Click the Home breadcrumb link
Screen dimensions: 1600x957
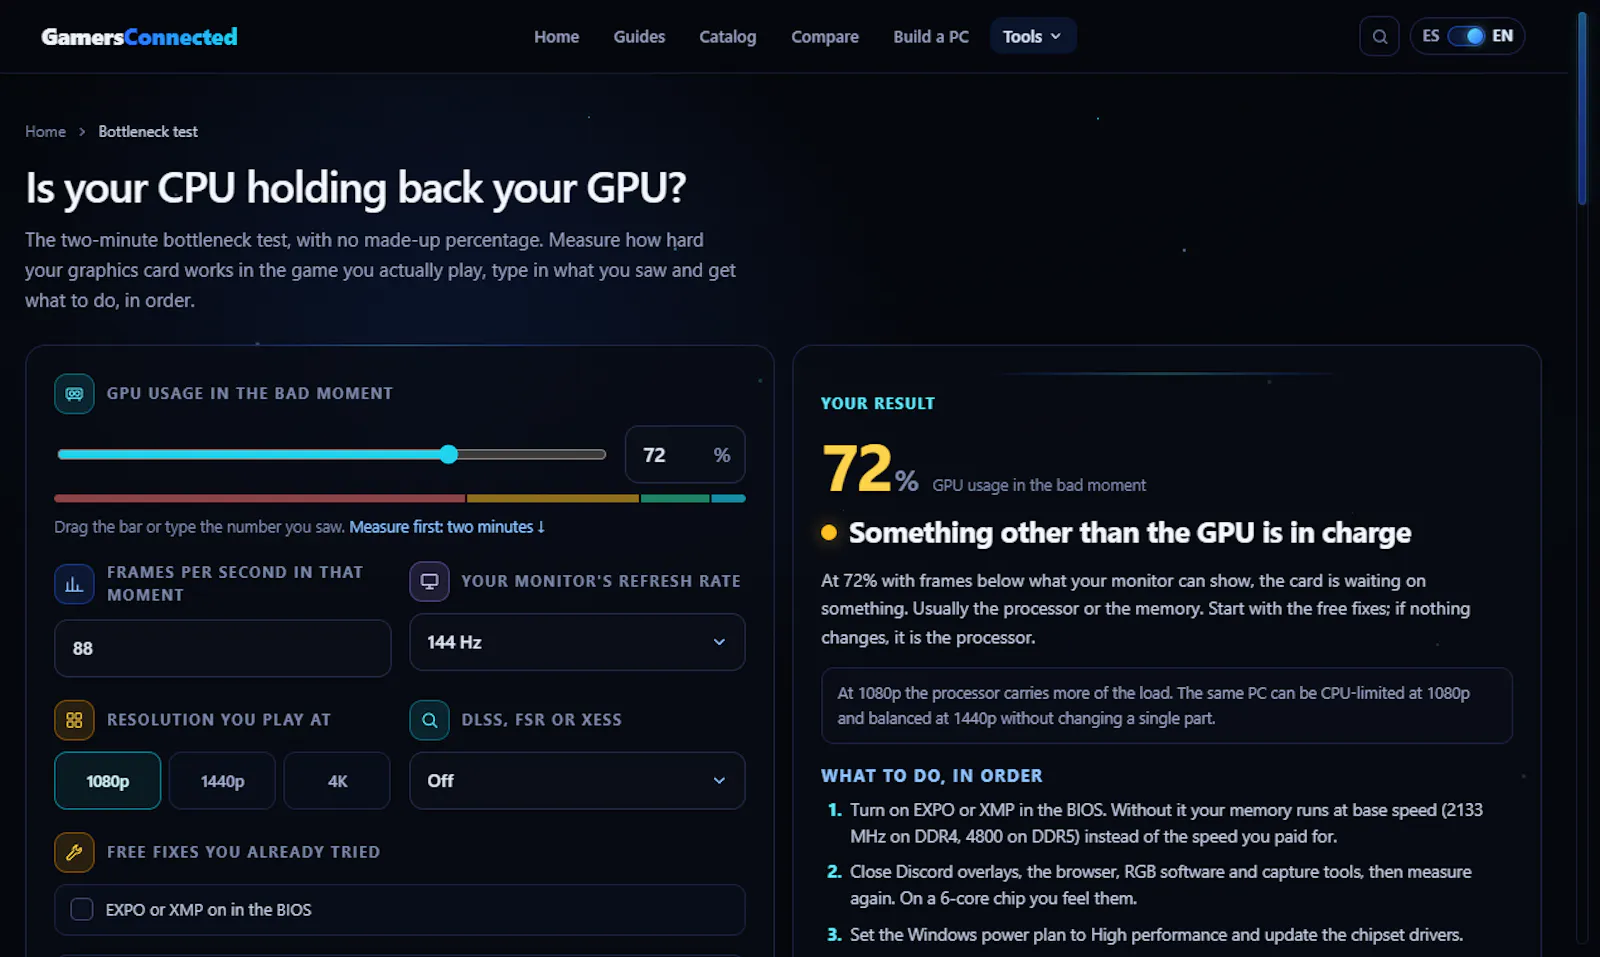click(45, 132)
